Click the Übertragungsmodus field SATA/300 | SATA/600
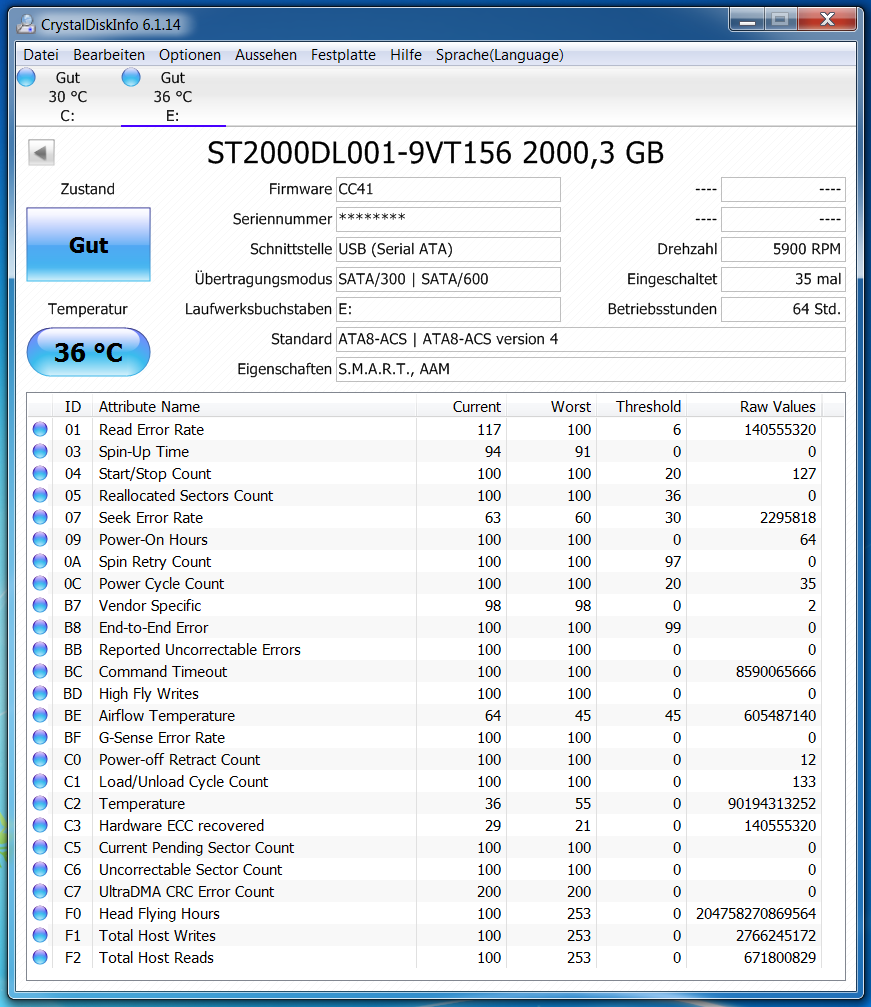 coord(448,279)
